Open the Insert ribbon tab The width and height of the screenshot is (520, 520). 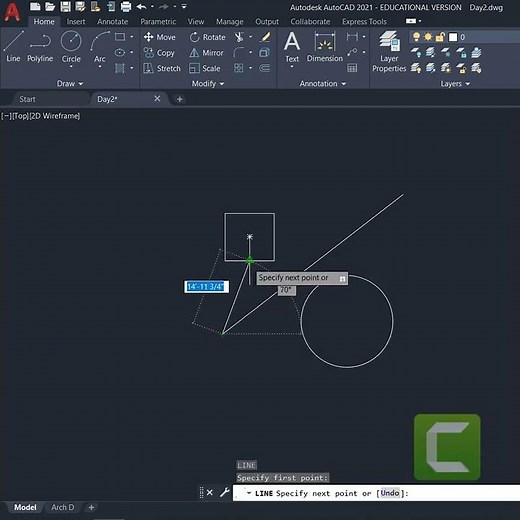(x=76, y=22)
